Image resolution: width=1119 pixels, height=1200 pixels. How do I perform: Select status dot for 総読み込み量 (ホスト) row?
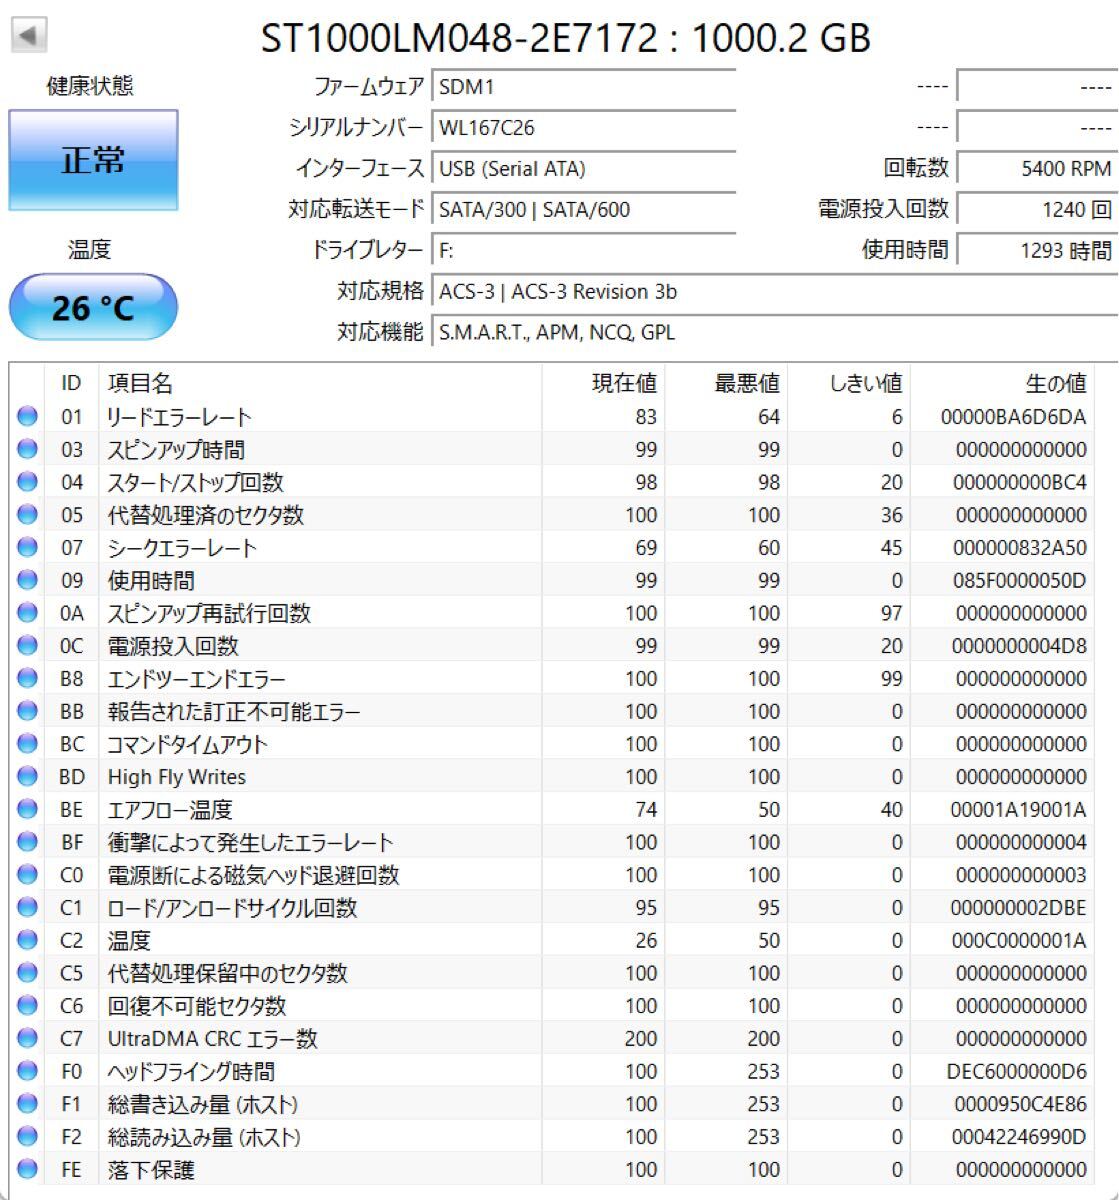27,1136
